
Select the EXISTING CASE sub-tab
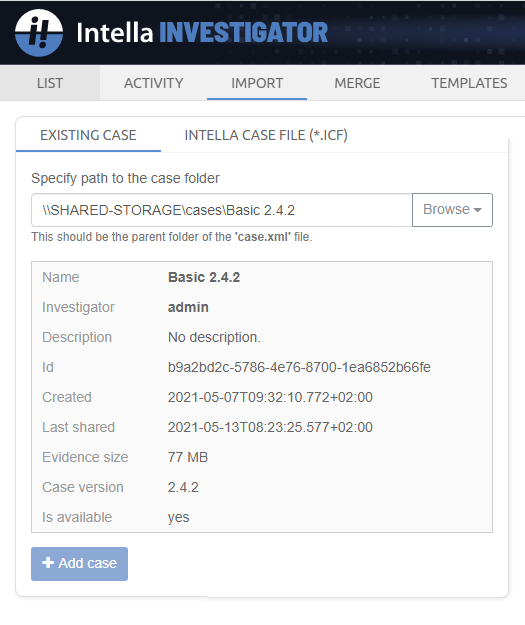click(x=88, y=135)
